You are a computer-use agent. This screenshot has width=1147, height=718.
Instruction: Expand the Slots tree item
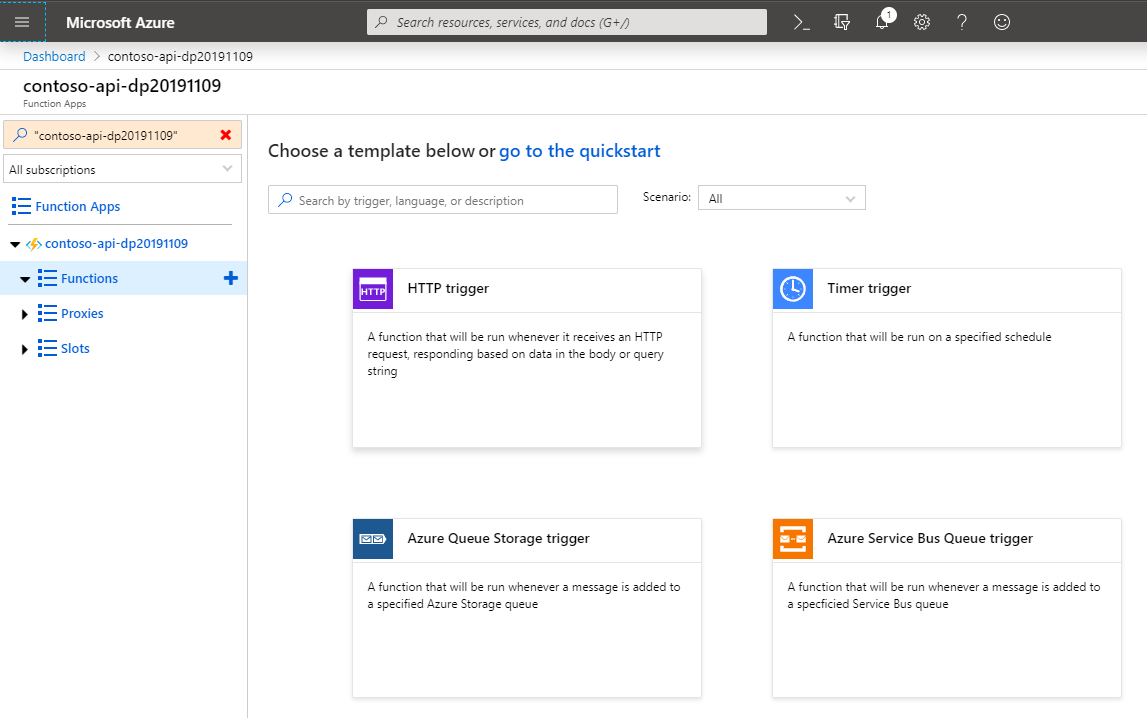[24, 348]
